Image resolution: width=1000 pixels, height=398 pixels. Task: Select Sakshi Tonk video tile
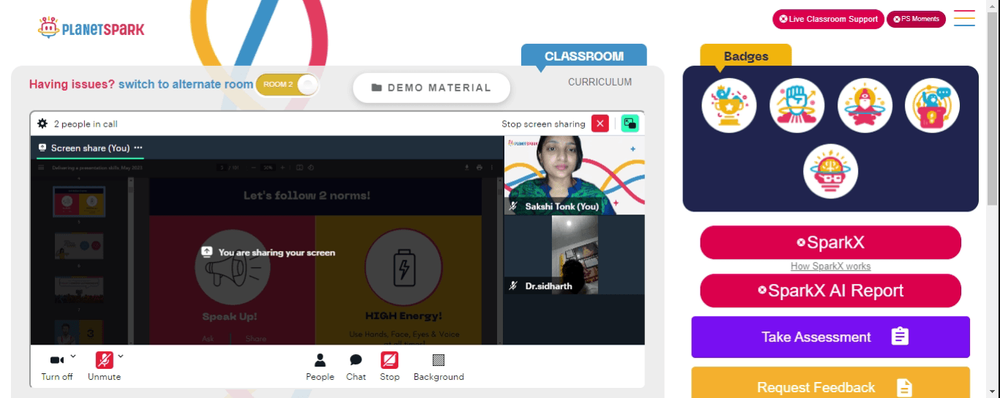(574, 175)
